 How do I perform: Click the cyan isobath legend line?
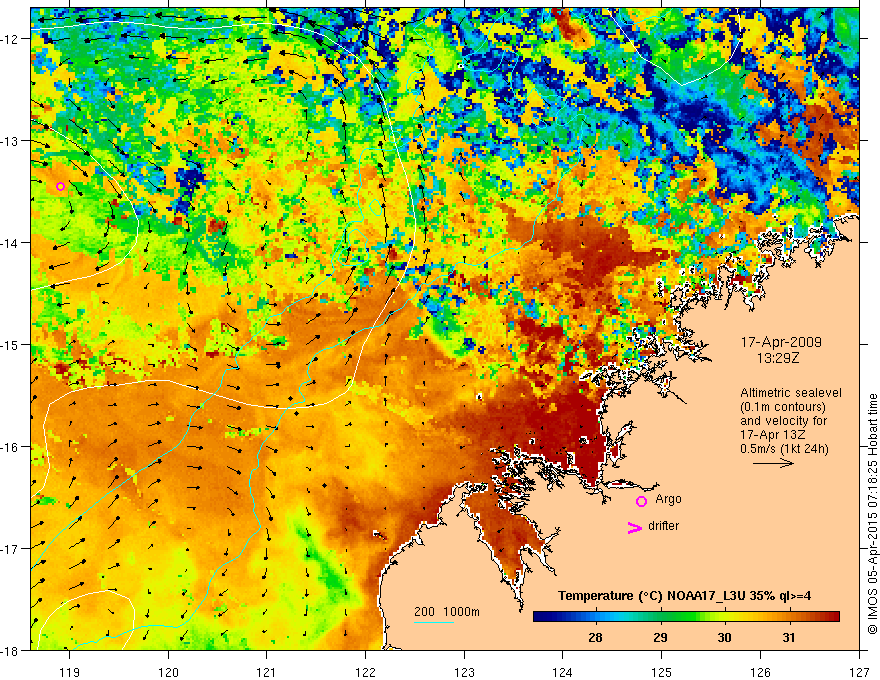point(434,622)
